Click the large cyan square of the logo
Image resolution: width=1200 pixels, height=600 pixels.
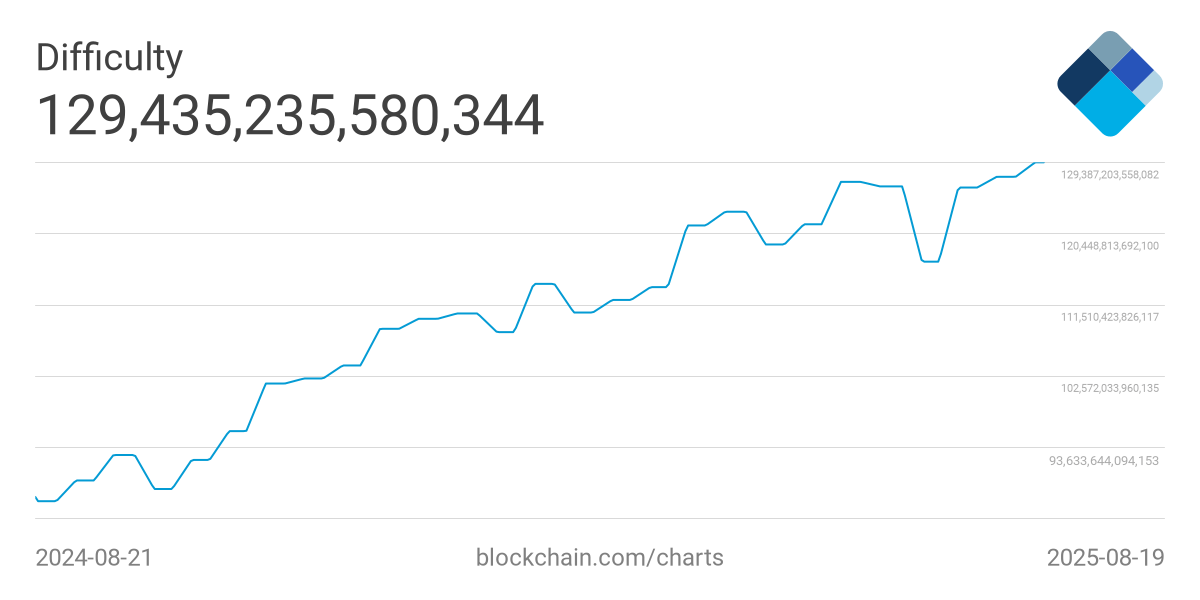tap(1110, 107)
